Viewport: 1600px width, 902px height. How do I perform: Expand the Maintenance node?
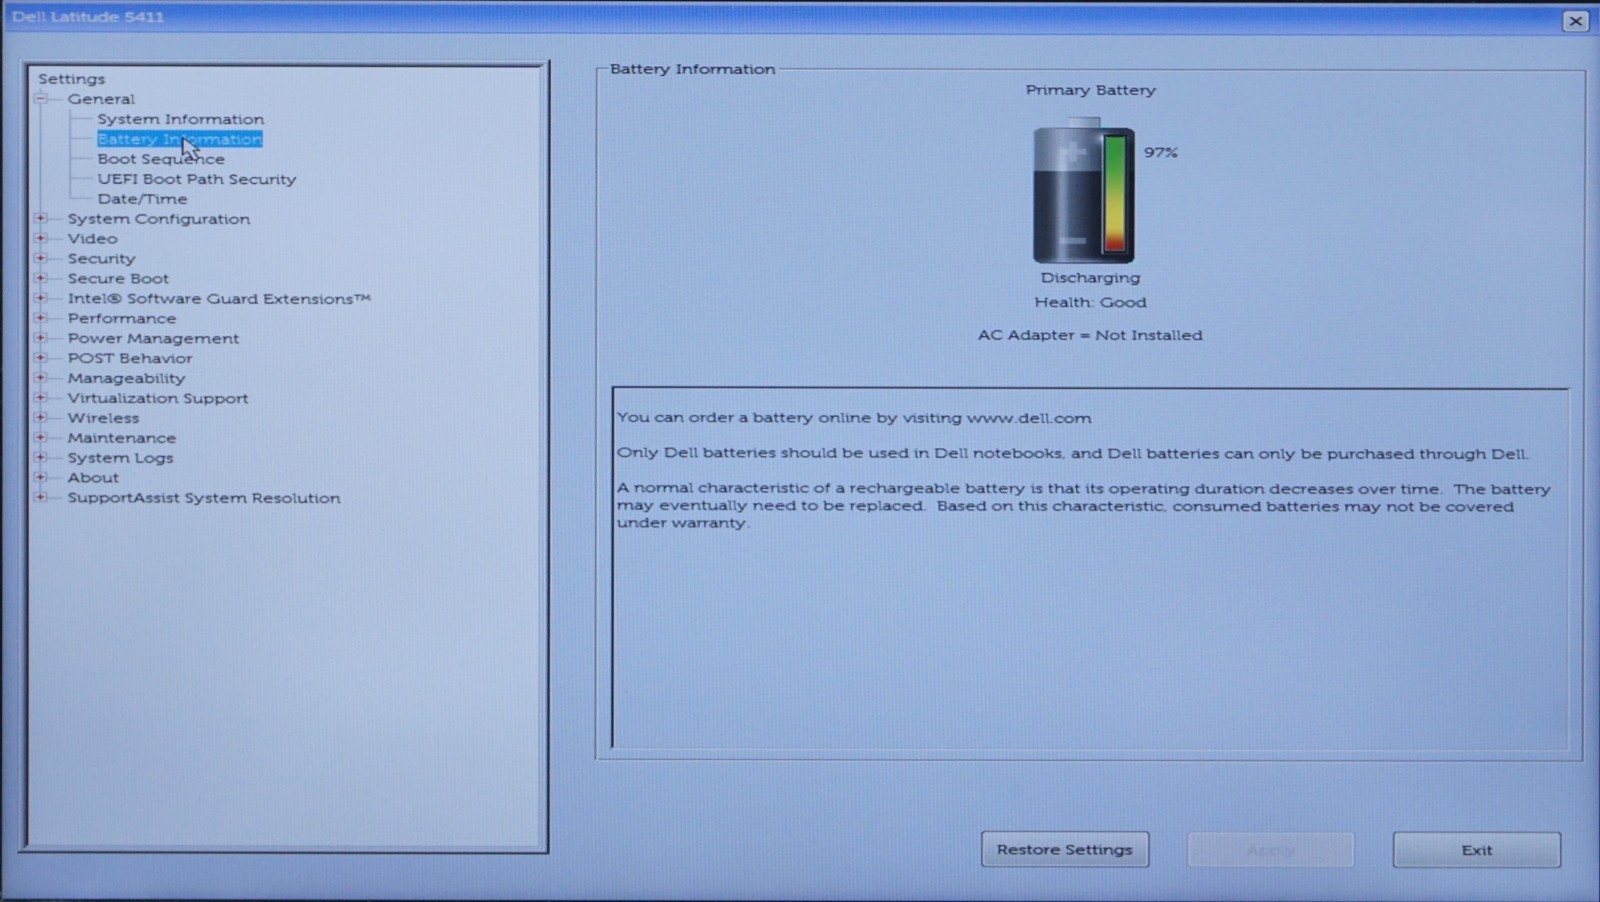click(41, 437)
